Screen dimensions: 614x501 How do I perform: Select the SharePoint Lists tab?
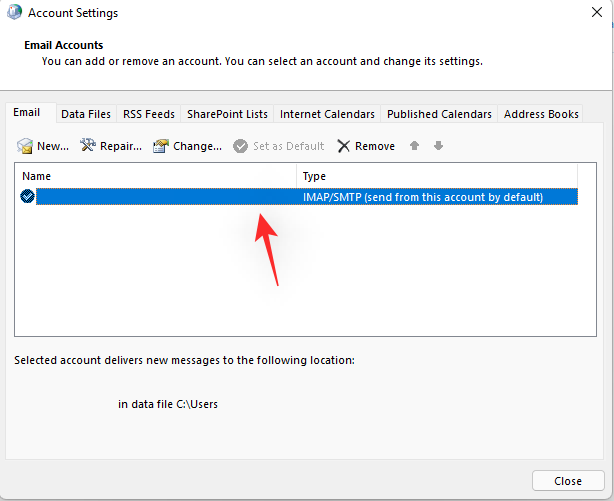(x=227, y=114)
